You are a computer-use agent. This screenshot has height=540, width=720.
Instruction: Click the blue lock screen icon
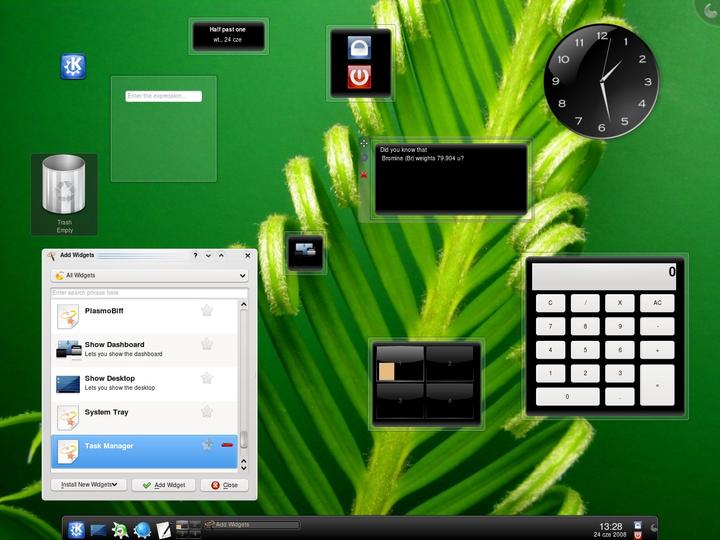click(359, 47)
